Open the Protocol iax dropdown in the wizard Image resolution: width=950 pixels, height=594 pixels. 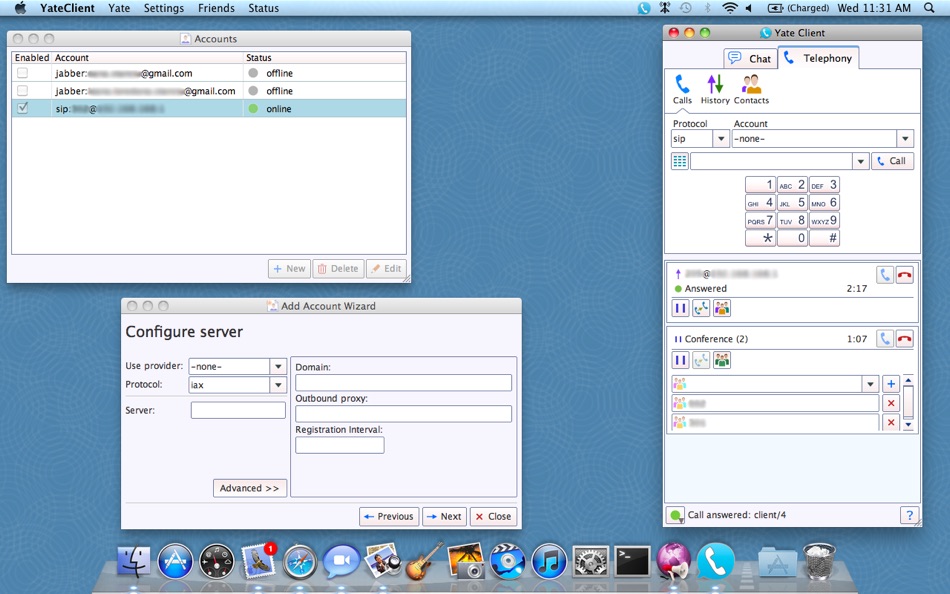click(277, 385)
